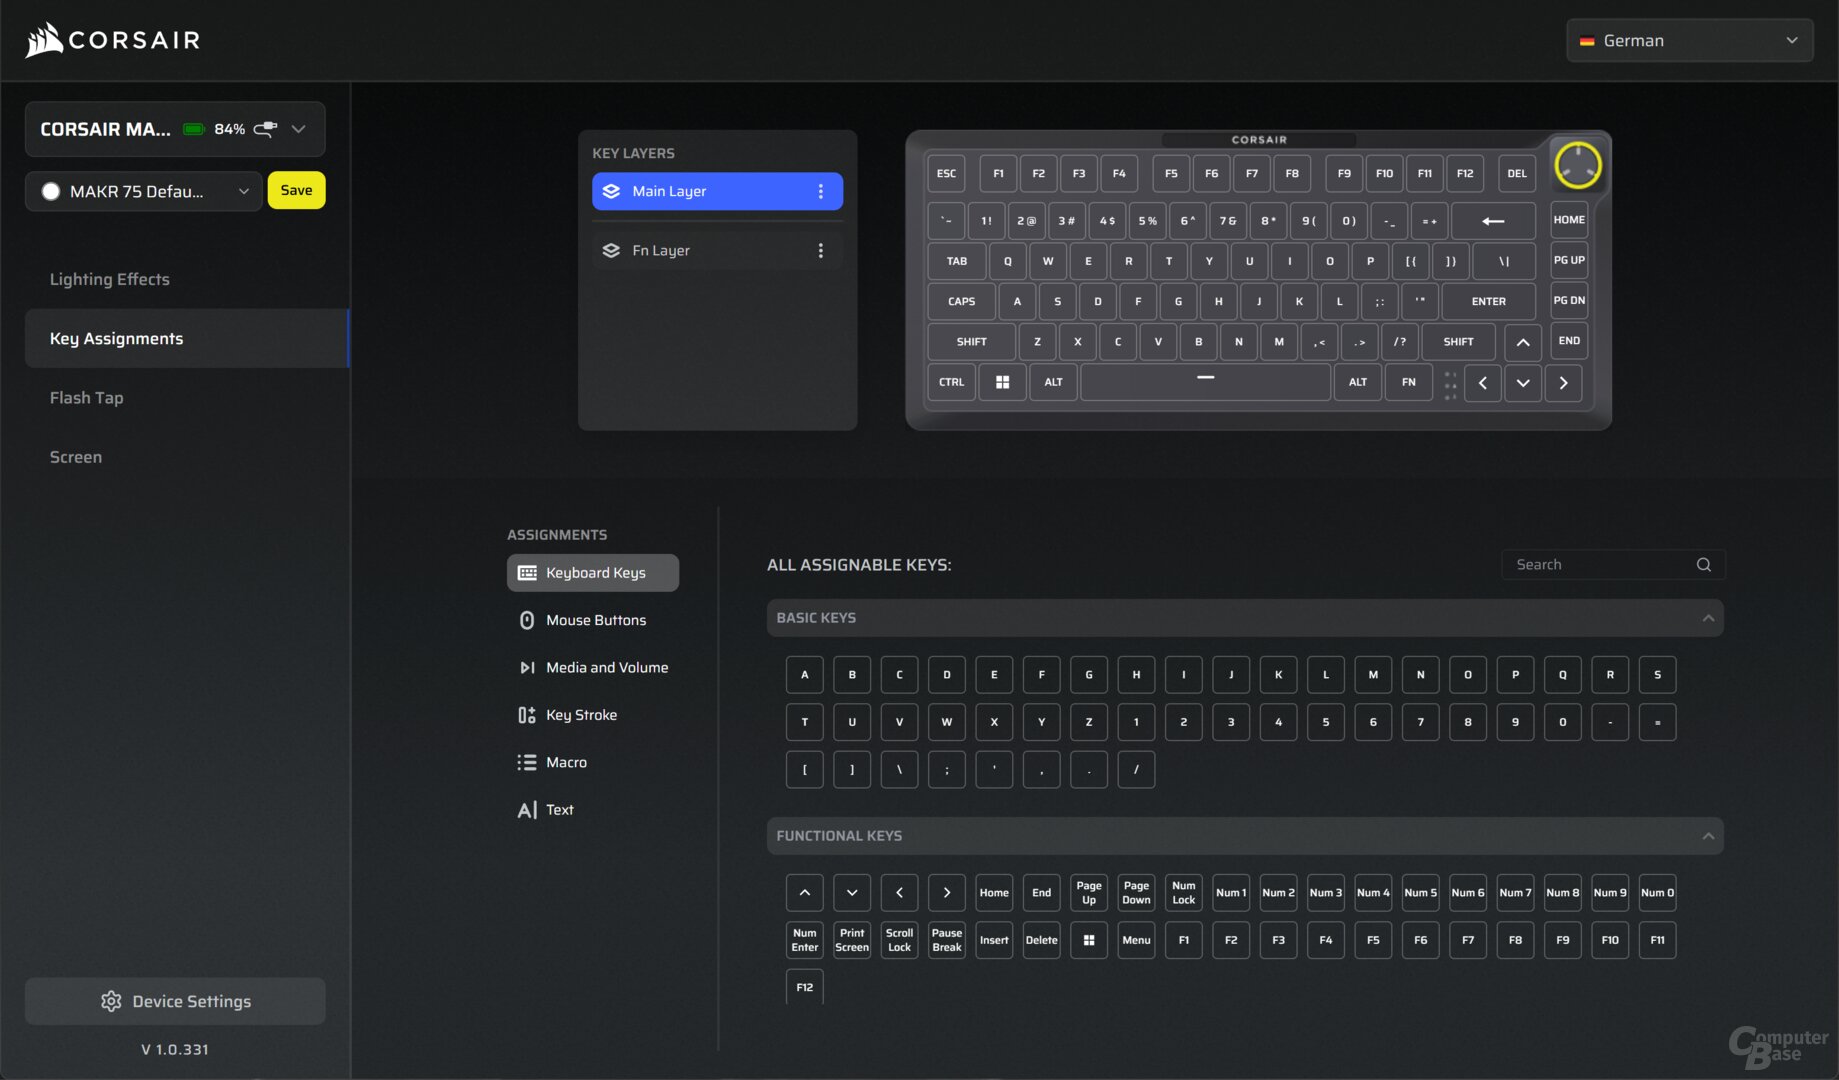This screenshot has width=1839, height=1080.
Task: Select the CAPS key on keyboard
Action: tap(961, 301)
